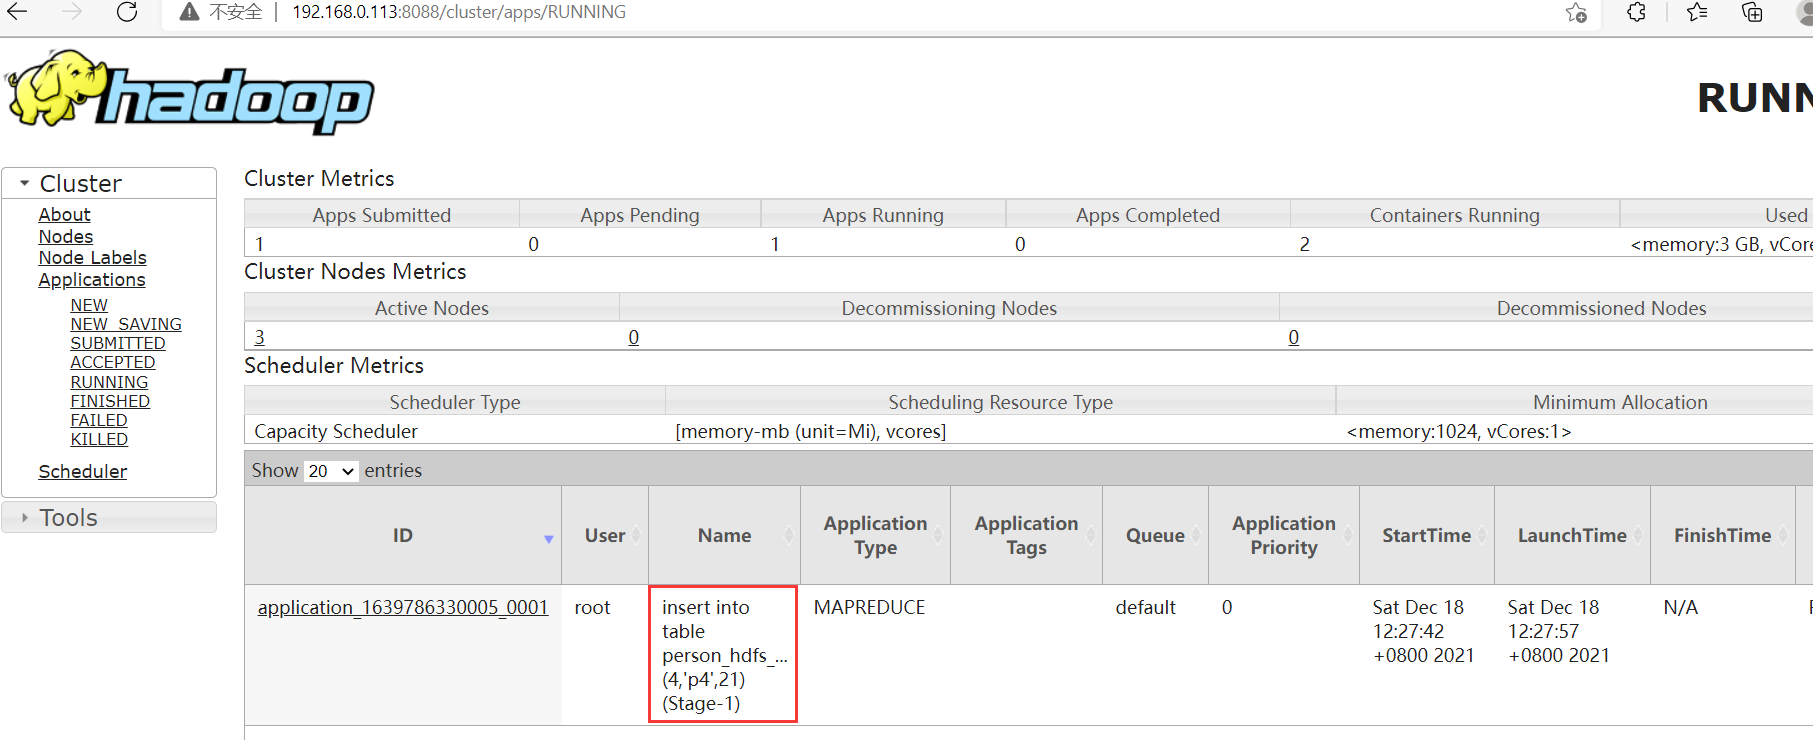Click the Decommissioned Nodes count 0
The image size is (1813, 740).
point(1294,338)
